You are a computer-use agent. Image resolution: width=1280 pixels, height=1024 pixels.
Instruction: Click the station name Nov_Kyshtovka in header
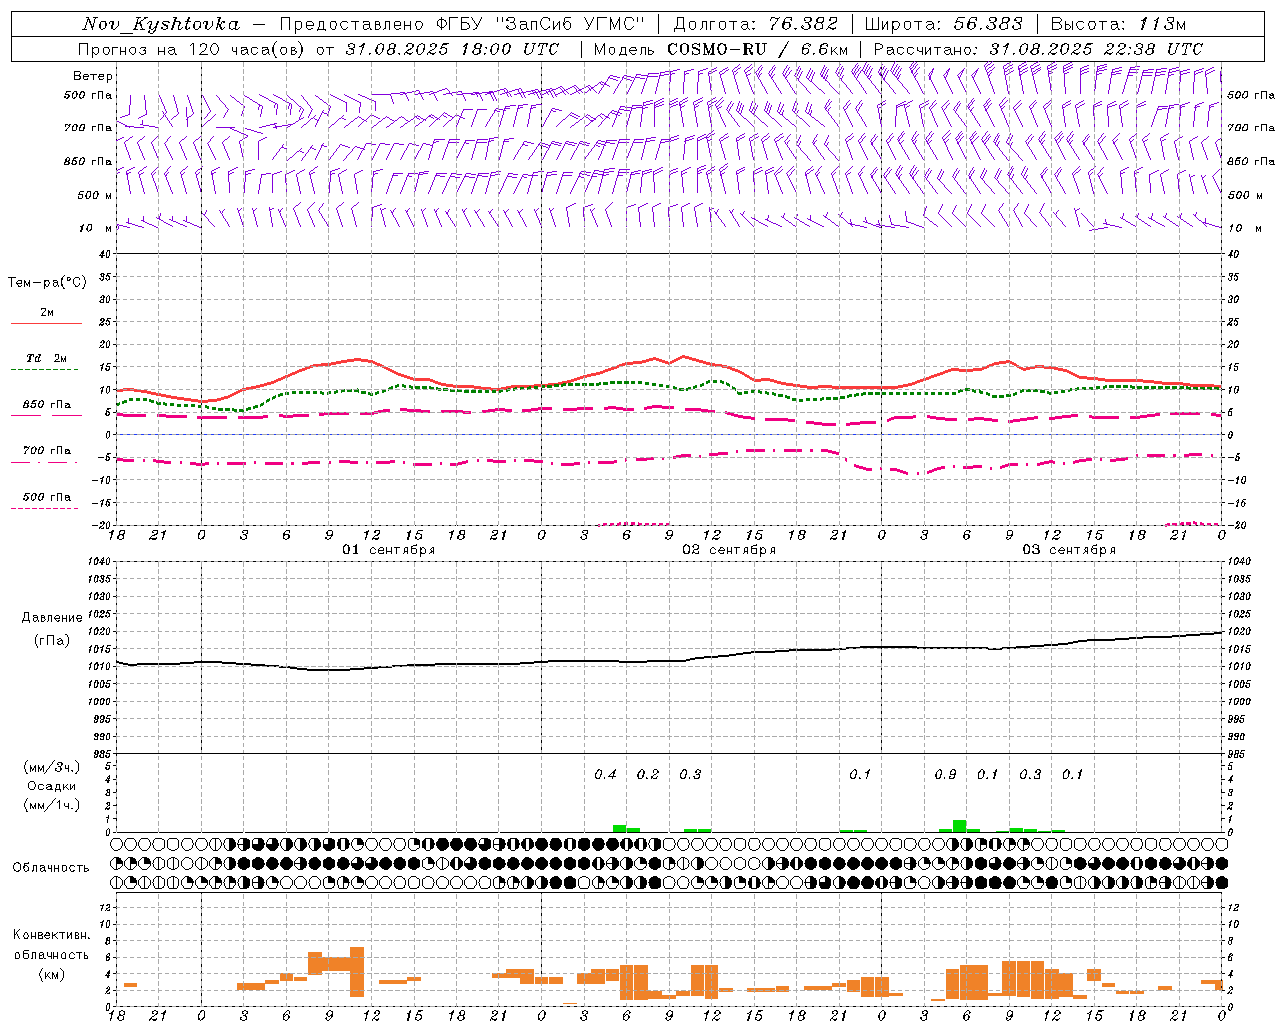(x=161, y=24)
